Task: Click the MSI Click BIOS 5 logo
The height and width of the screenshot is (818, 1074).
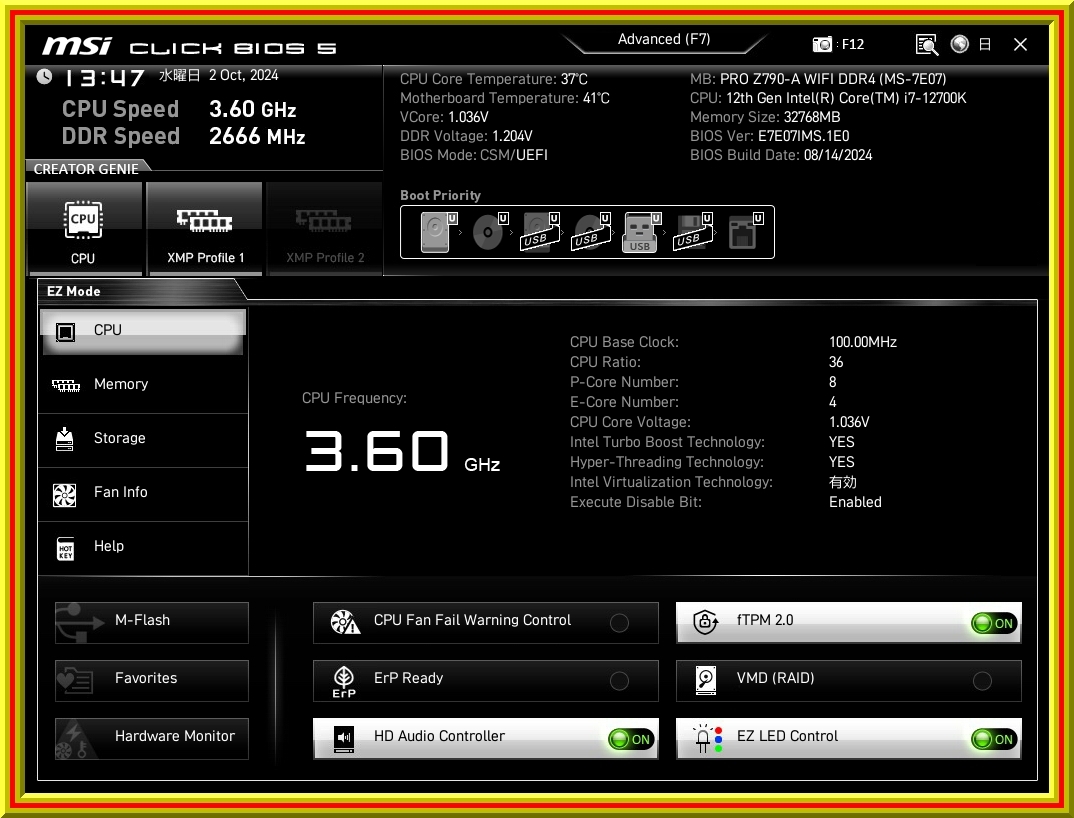Action: (x=189, y=47)
